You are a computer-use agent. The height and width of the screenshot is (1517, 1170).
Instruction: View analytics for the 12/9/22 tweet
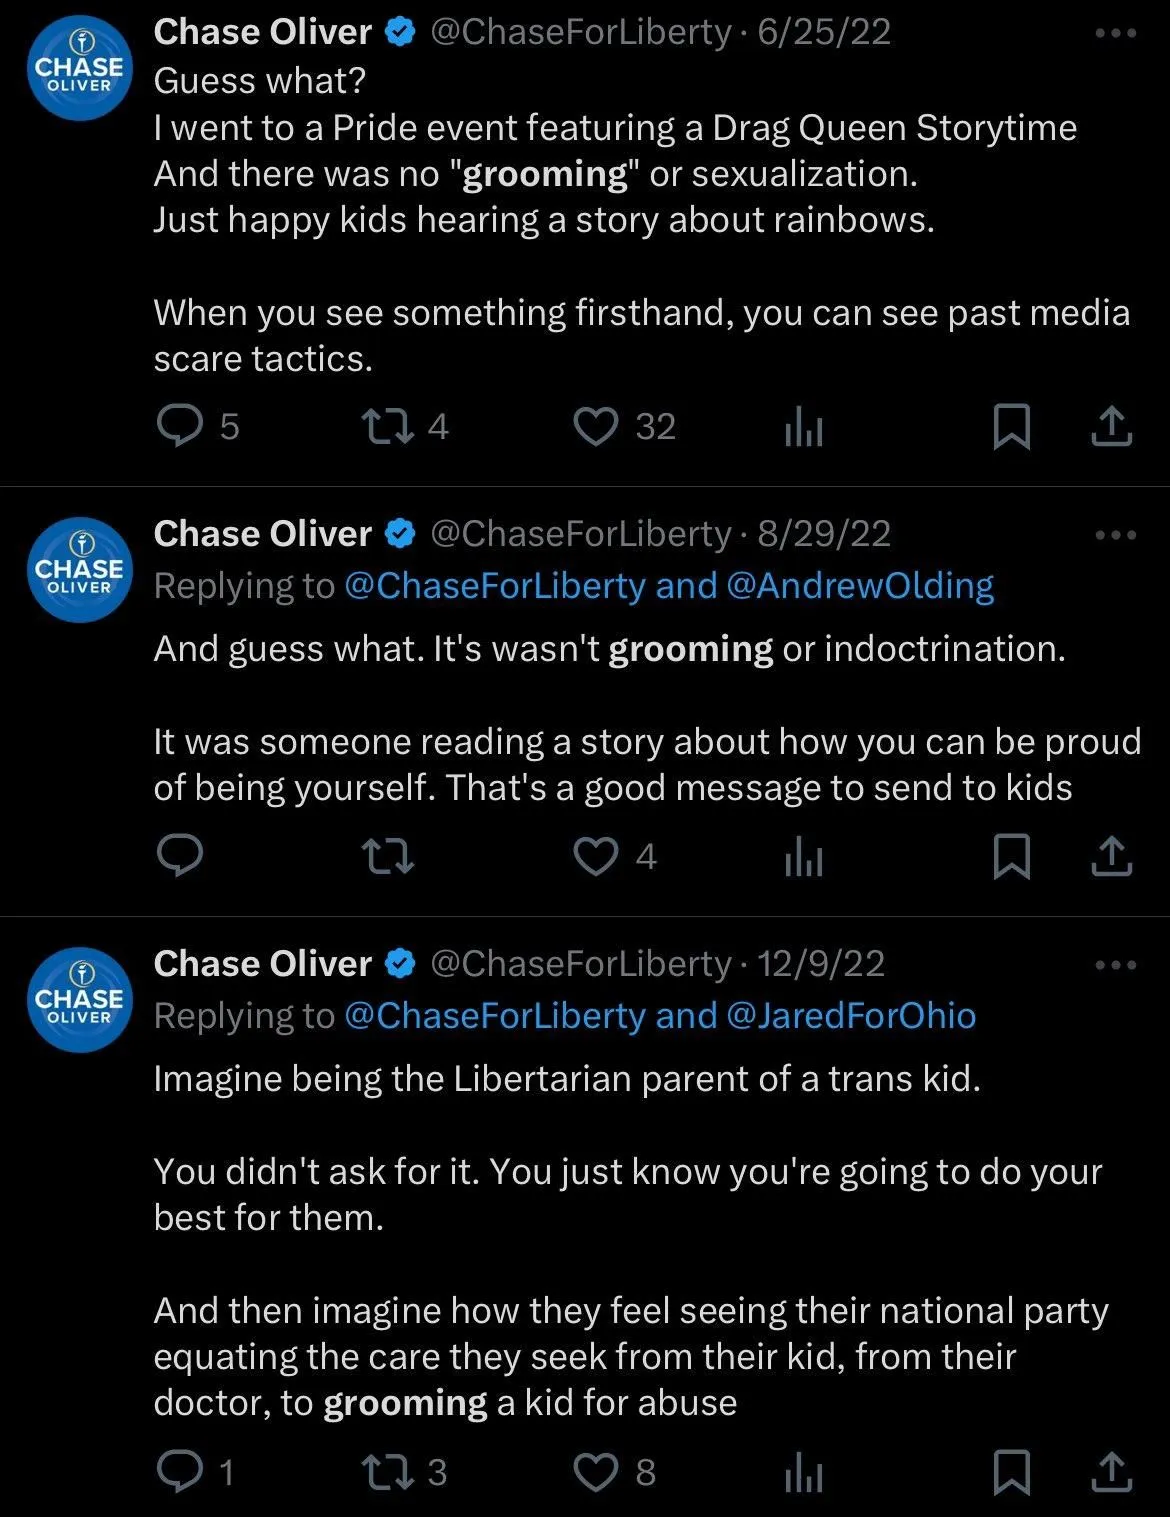[803, 1473]
